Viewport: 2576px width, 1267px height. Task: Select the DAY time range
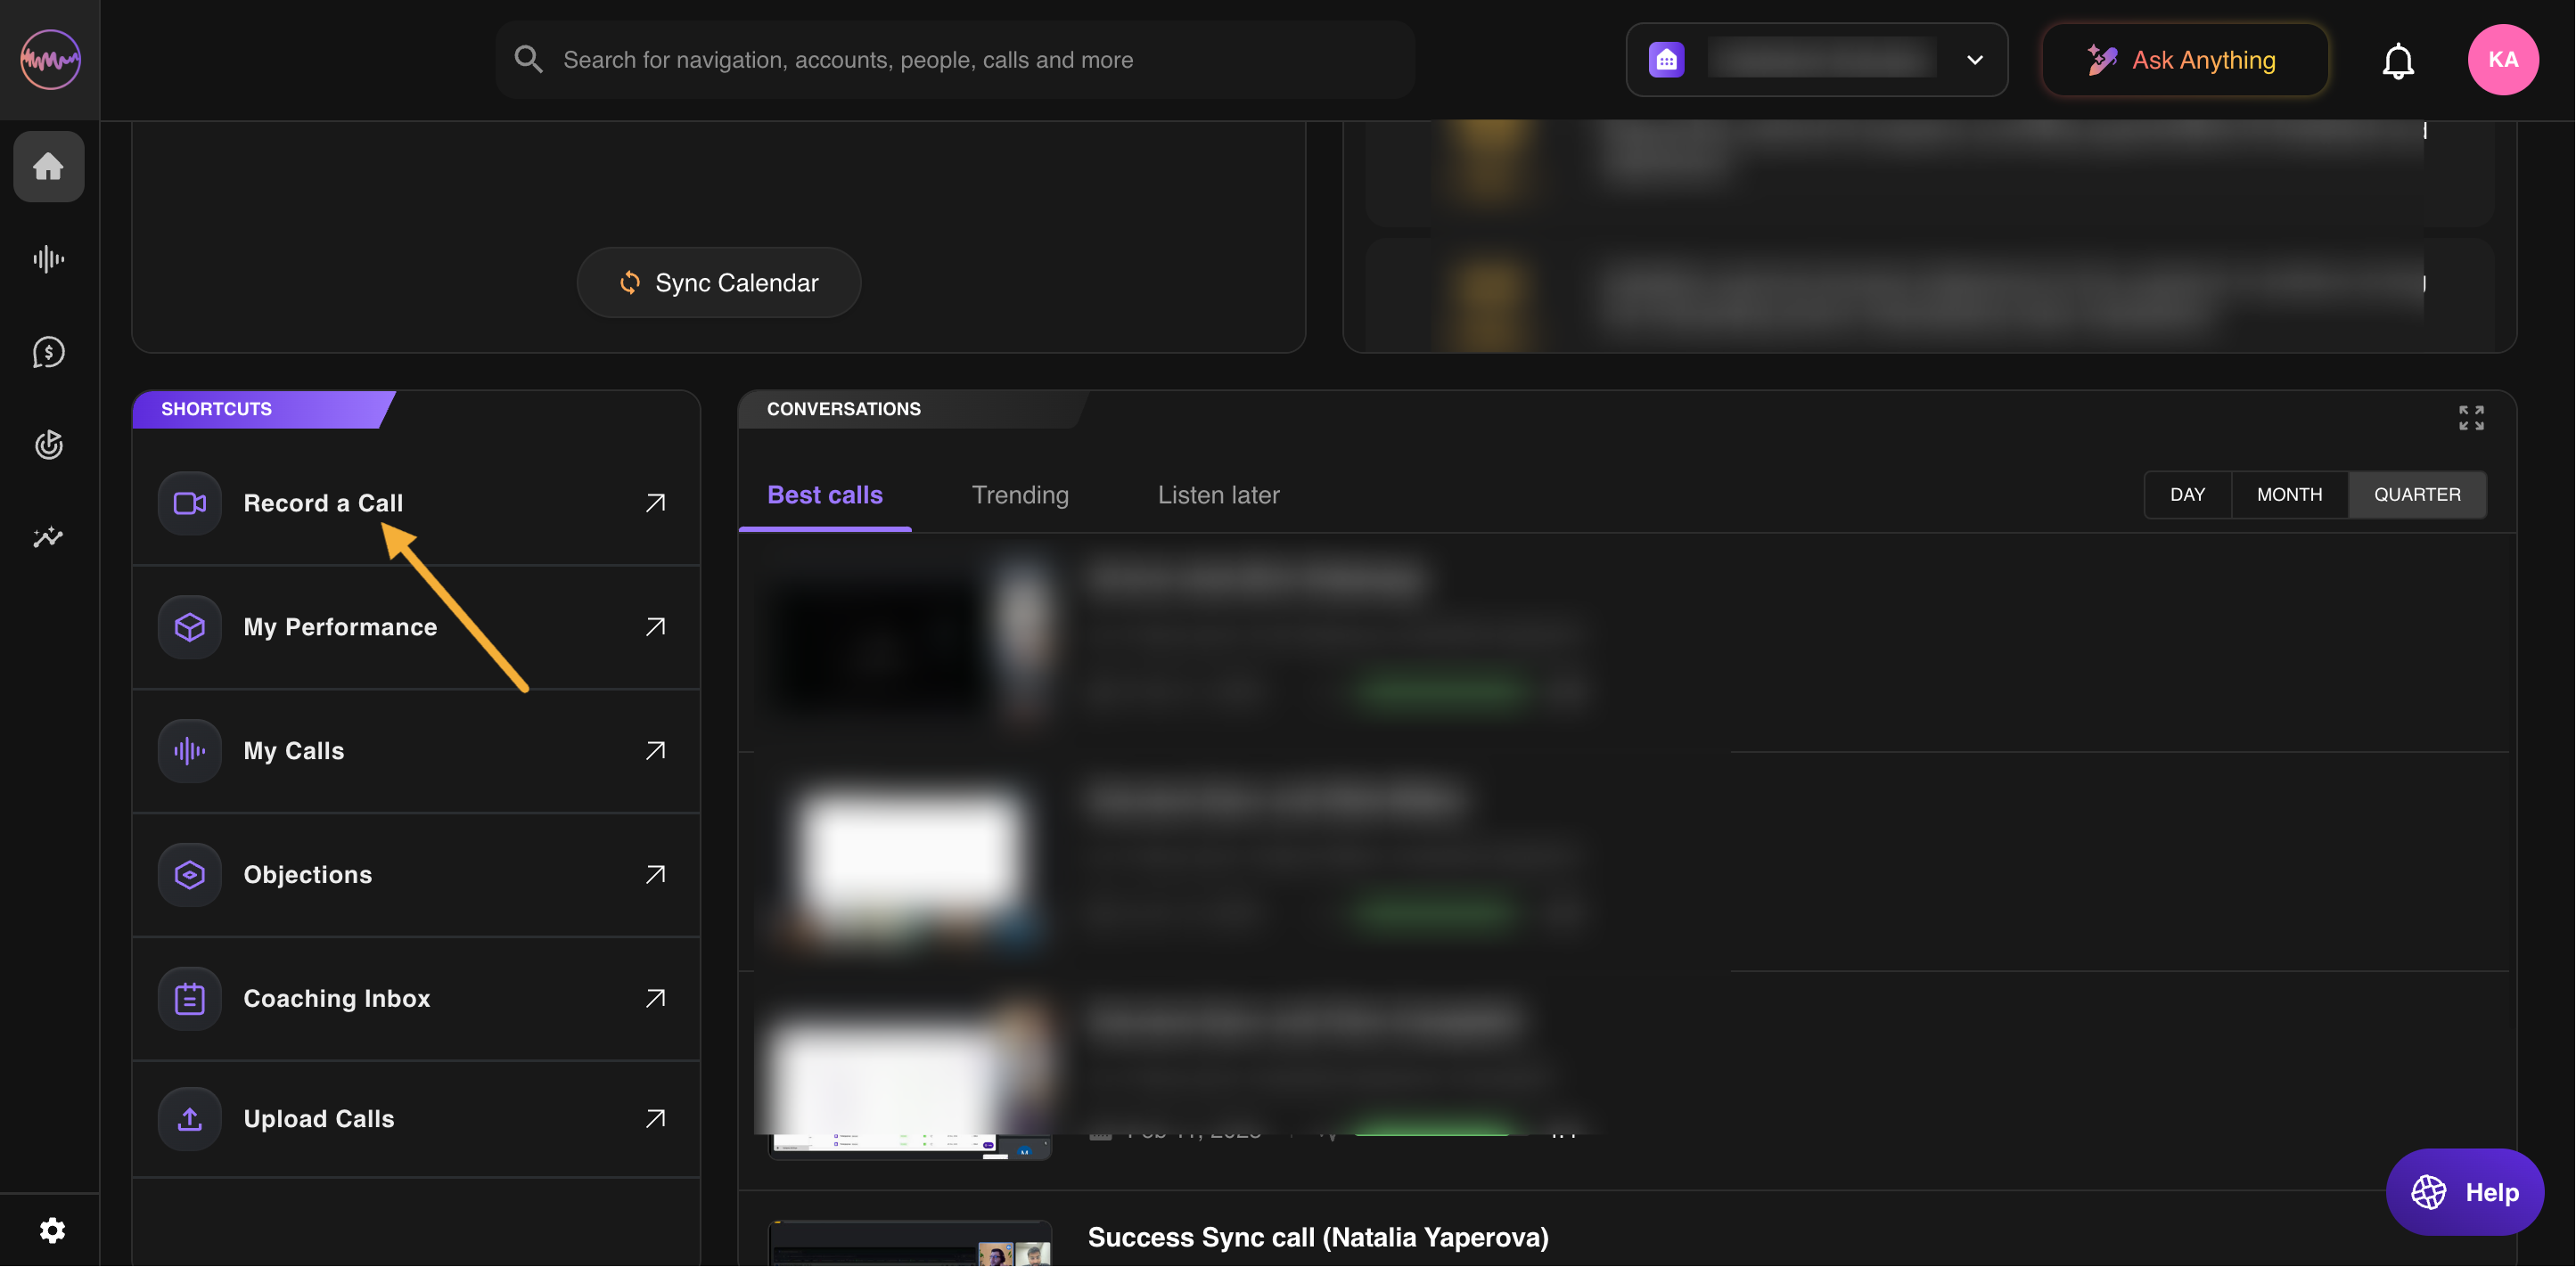pyautogui.click(x=2187, y=495)
